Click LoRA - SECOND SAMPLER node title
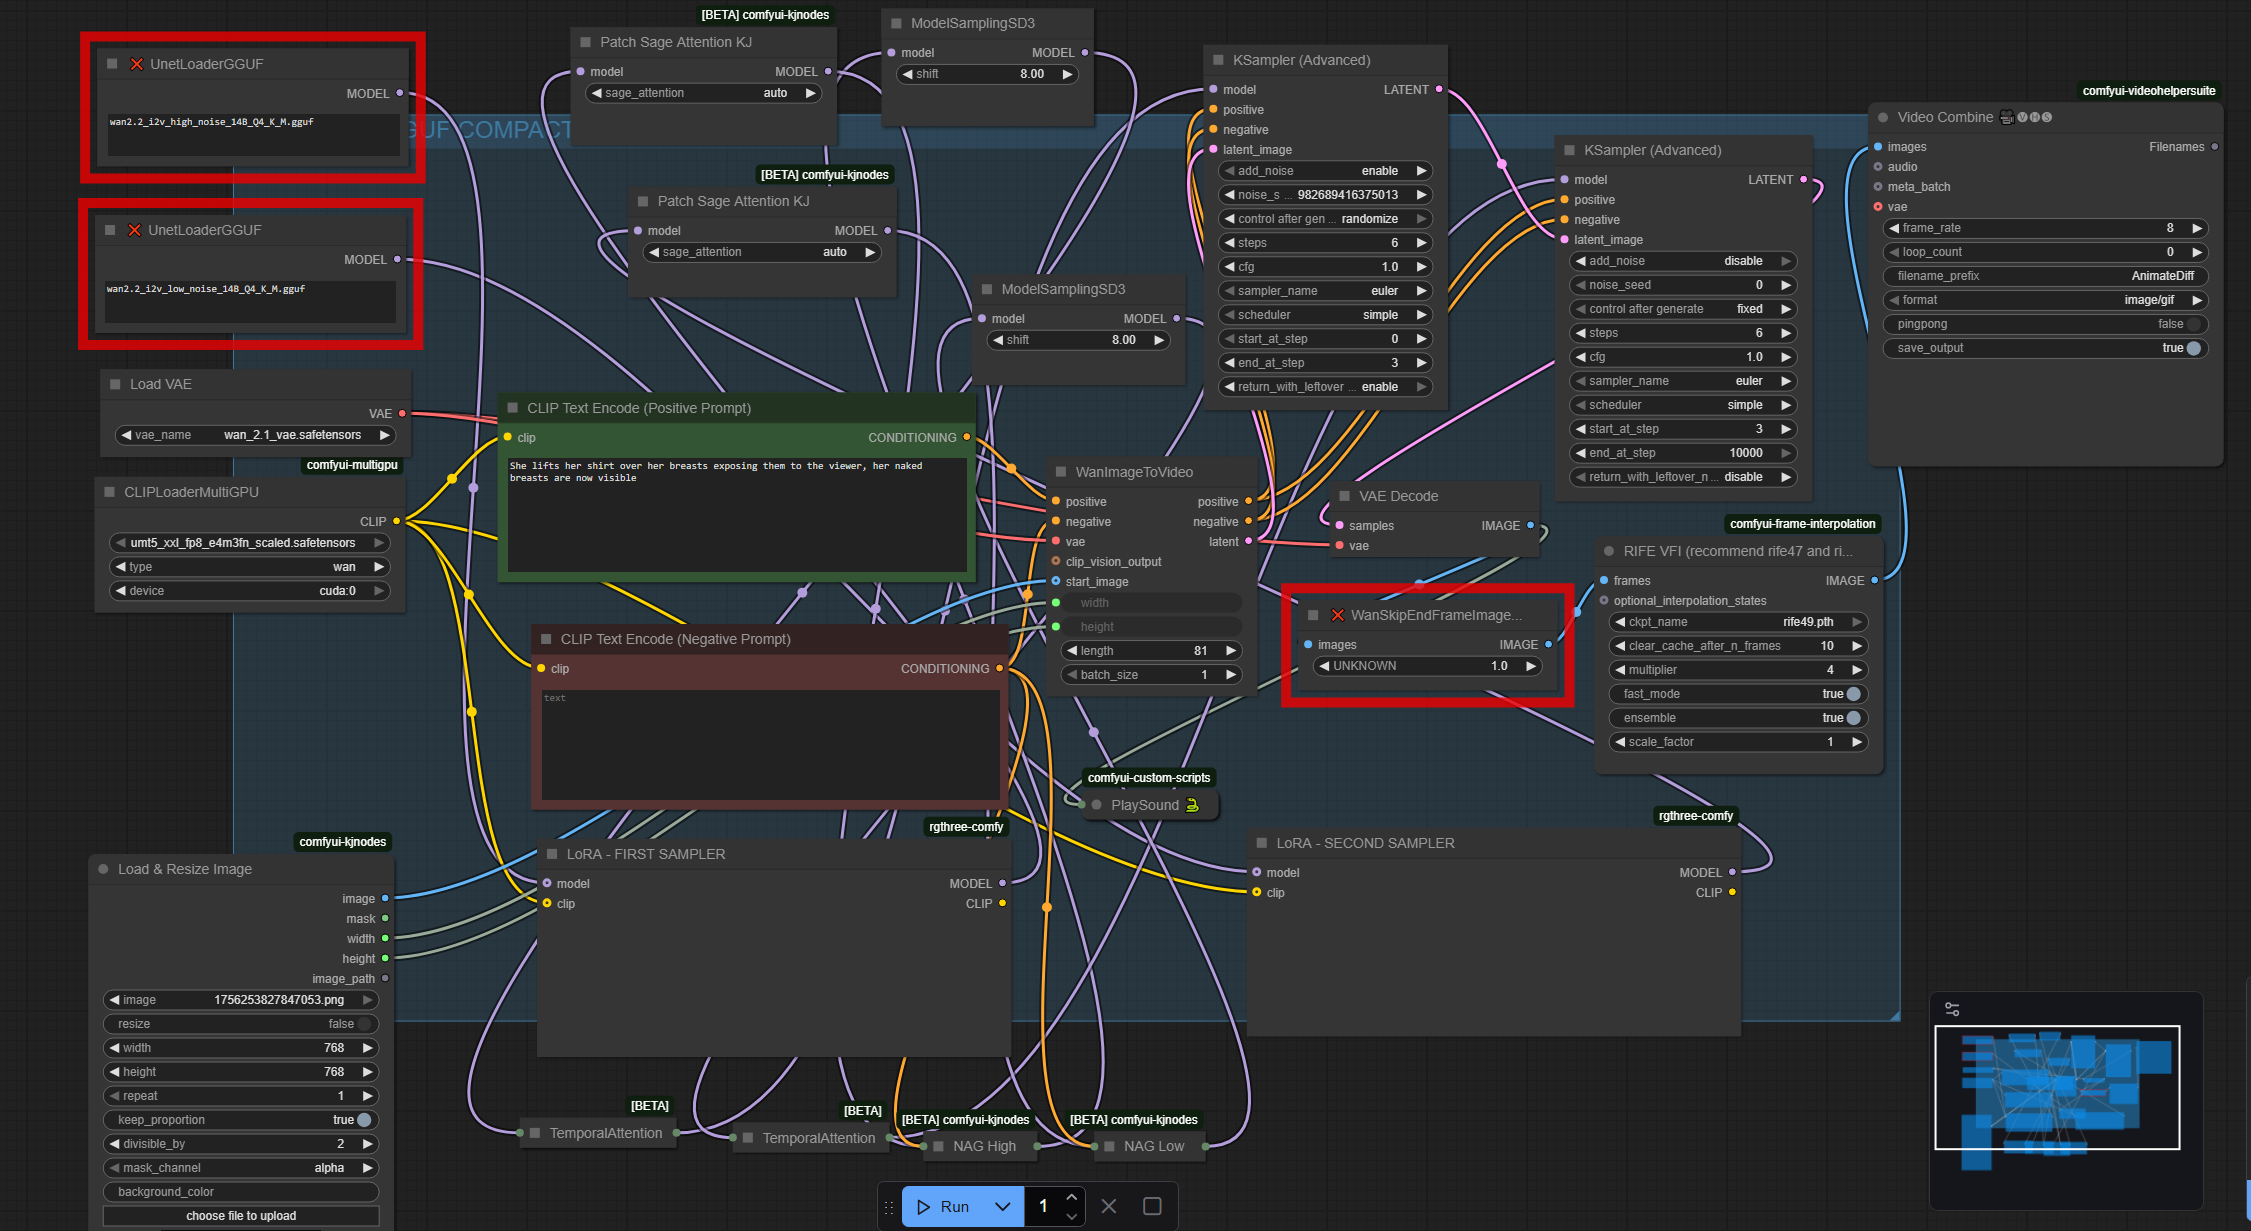Image resolution: width=2251 pixels, height=1231 pixels. pos(1365,843)
